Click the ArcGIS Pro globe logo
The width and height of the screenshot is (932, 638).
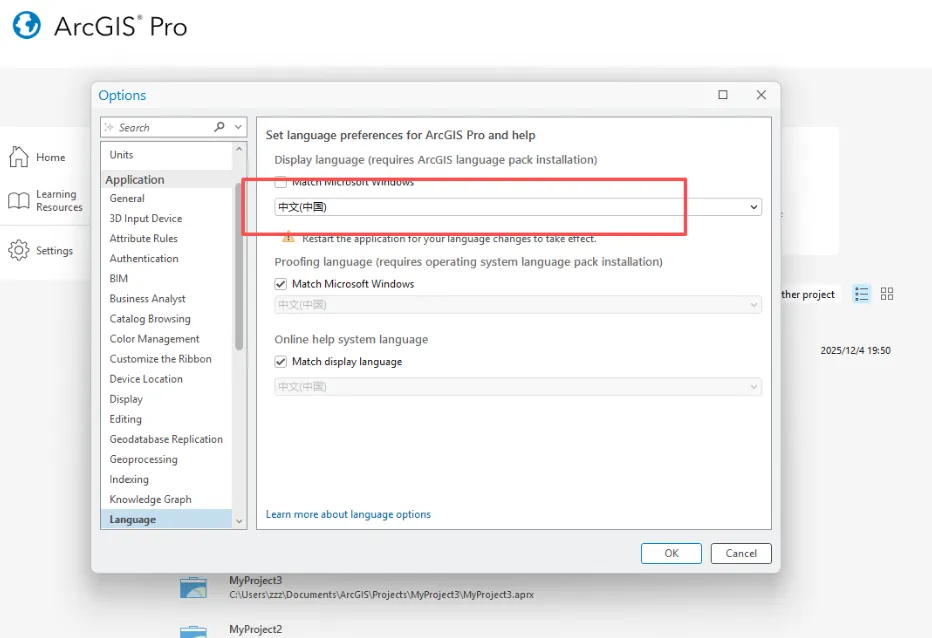click(27, 26)
